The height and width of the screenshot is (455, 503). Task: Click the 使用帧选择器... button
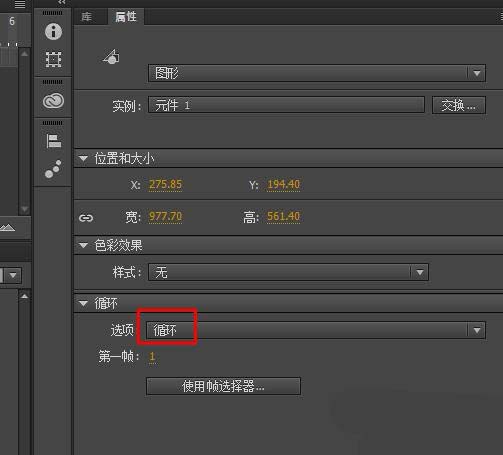(x=223, y=386)
